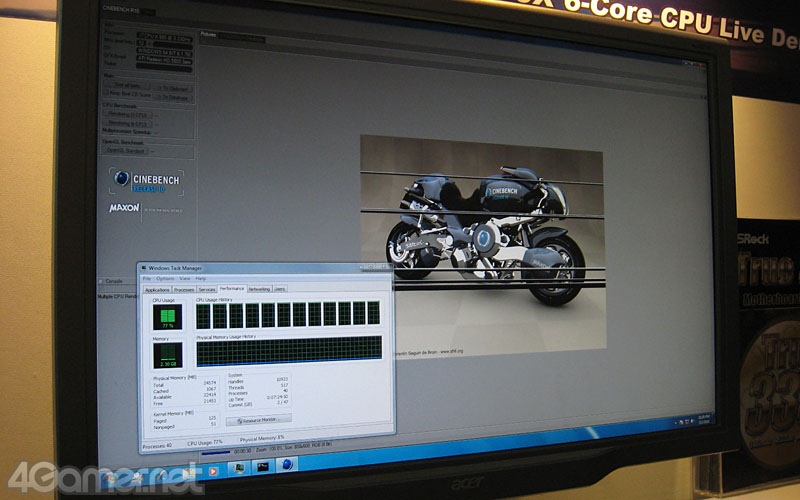Open the View menu in Task Manager
The height and width of the screenshot is (500, 800).
click(x=184, y=279)
